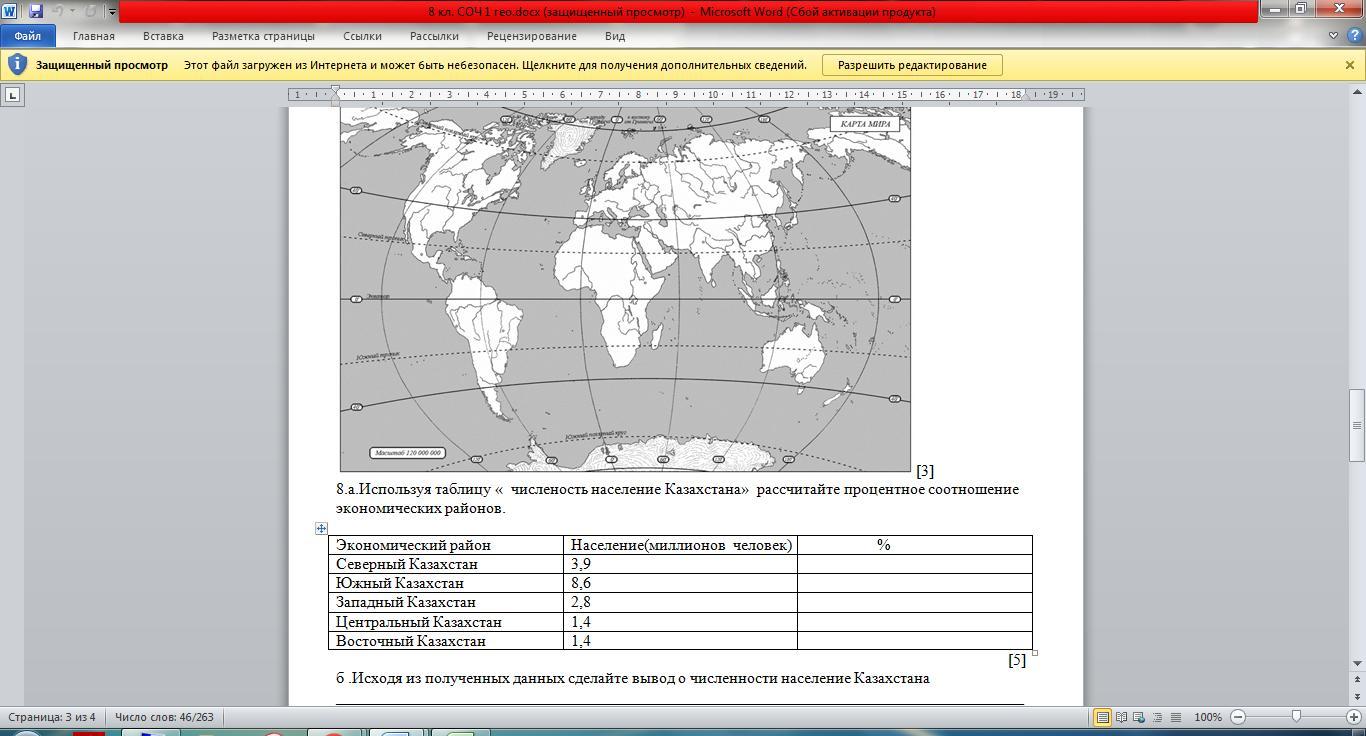Click the Save icon in the Quick Access Toolbar
This screenshot has width=1366, height=736.
[x=36, y=12]
